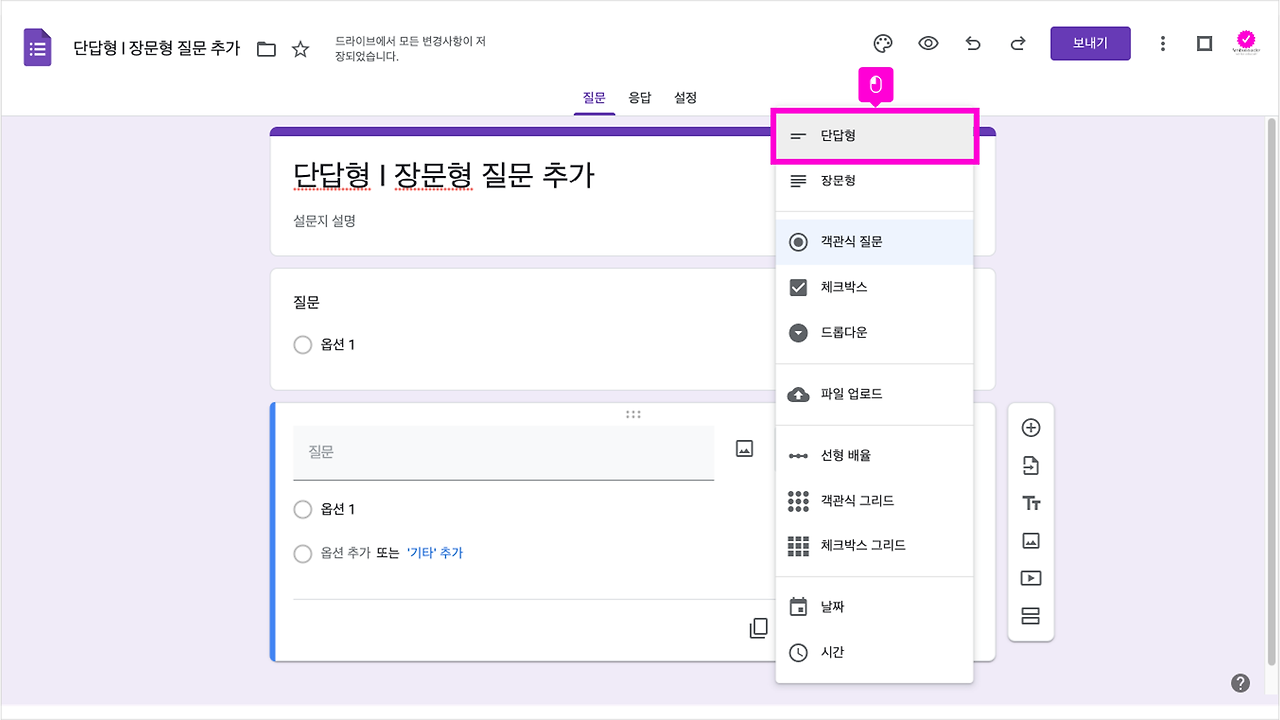Duplicate the question using the copy icon
The width and height of the screenshot is (1280, 720).
758,628
